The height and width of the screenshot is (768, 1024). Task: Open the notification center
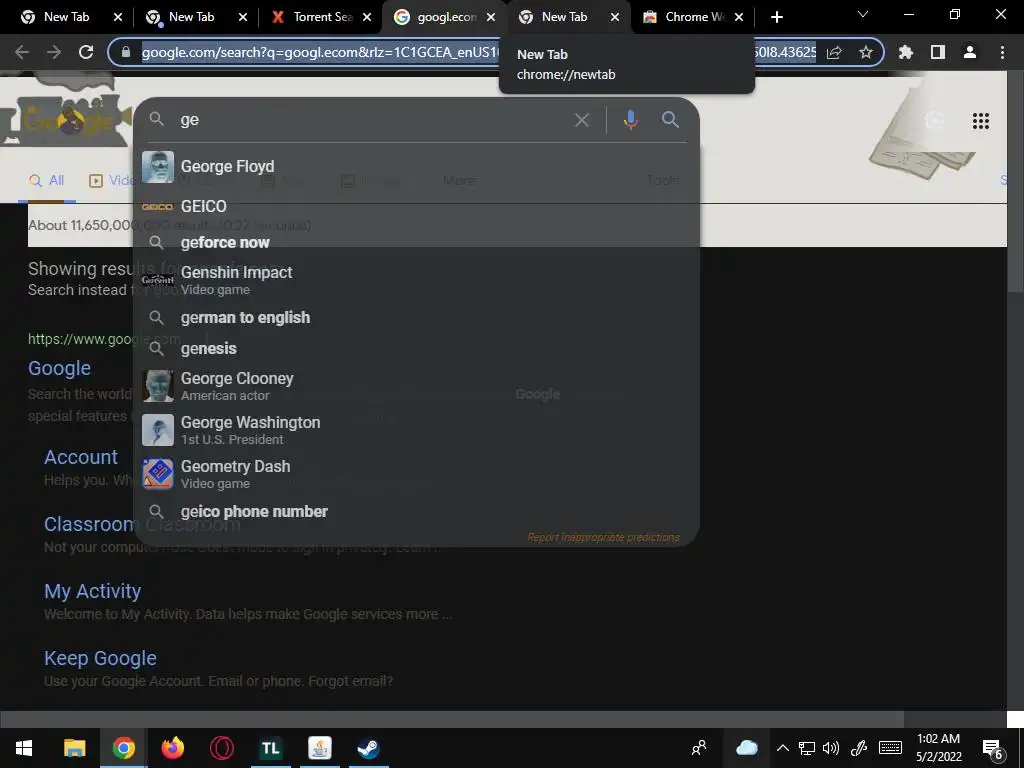pos(993,749)
